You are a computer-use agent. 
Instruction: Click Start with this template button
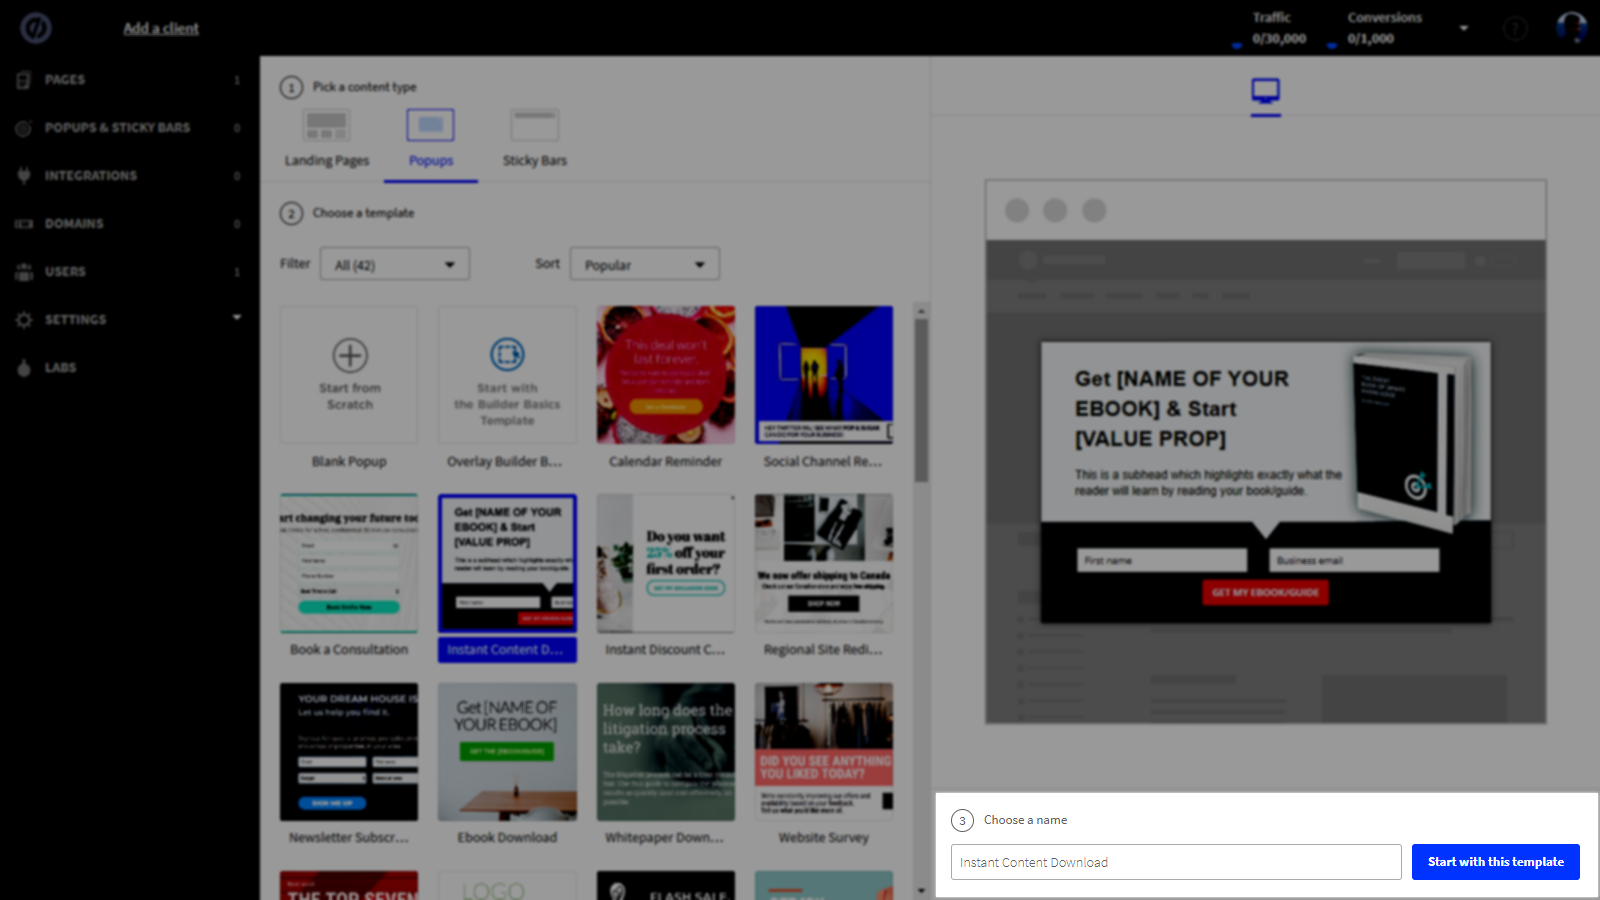point(1496,862)
